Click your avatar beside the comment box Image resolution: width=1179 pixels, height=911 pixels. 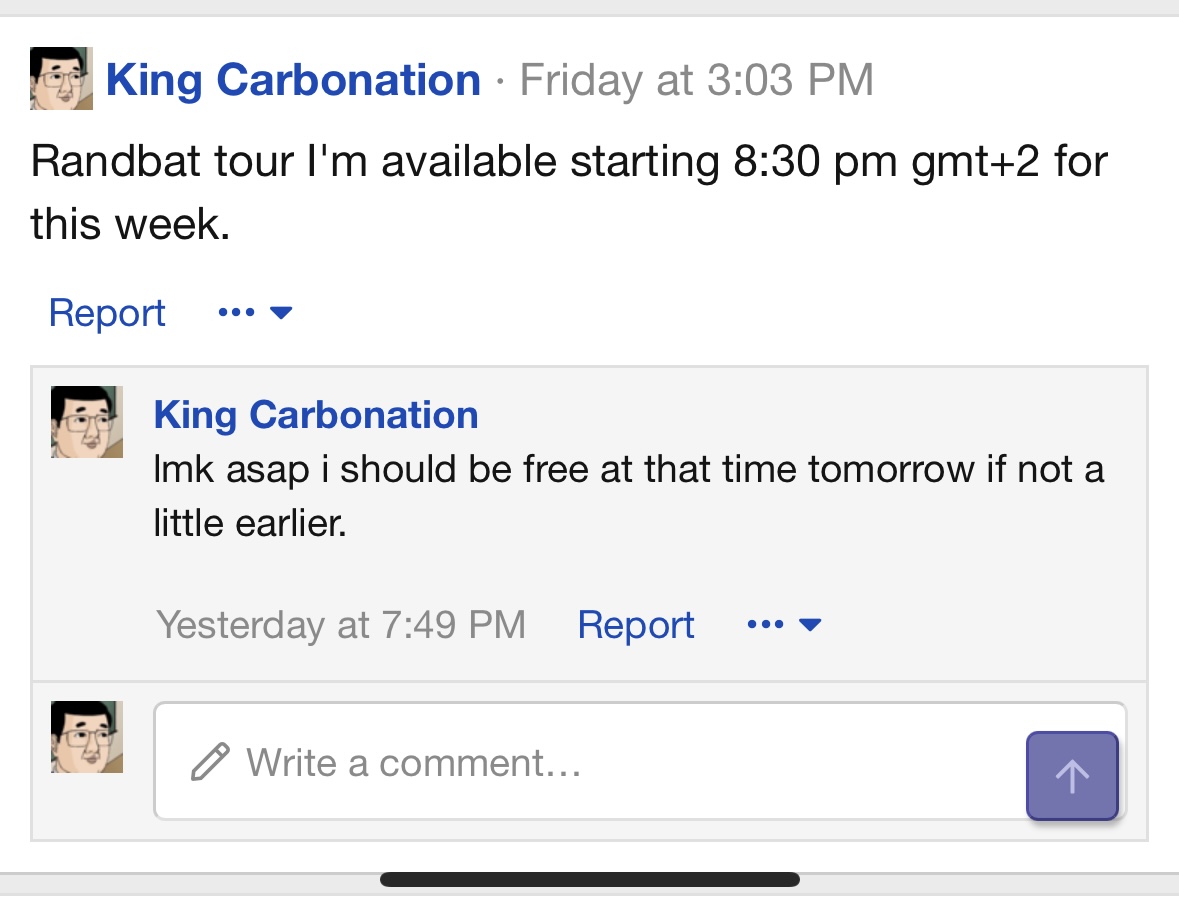click(87, 737)
